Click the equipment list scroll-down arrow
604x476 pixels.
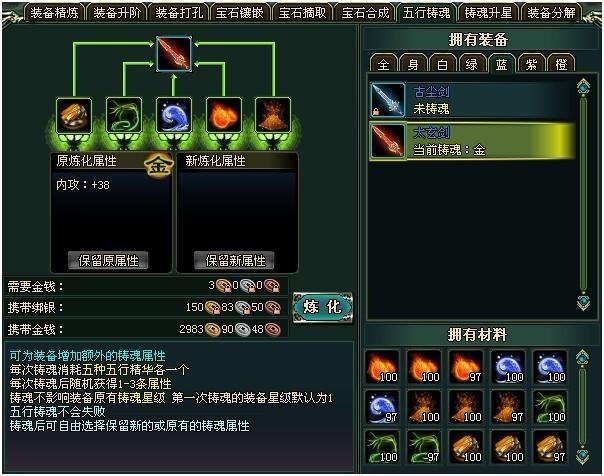pos(583,302)
